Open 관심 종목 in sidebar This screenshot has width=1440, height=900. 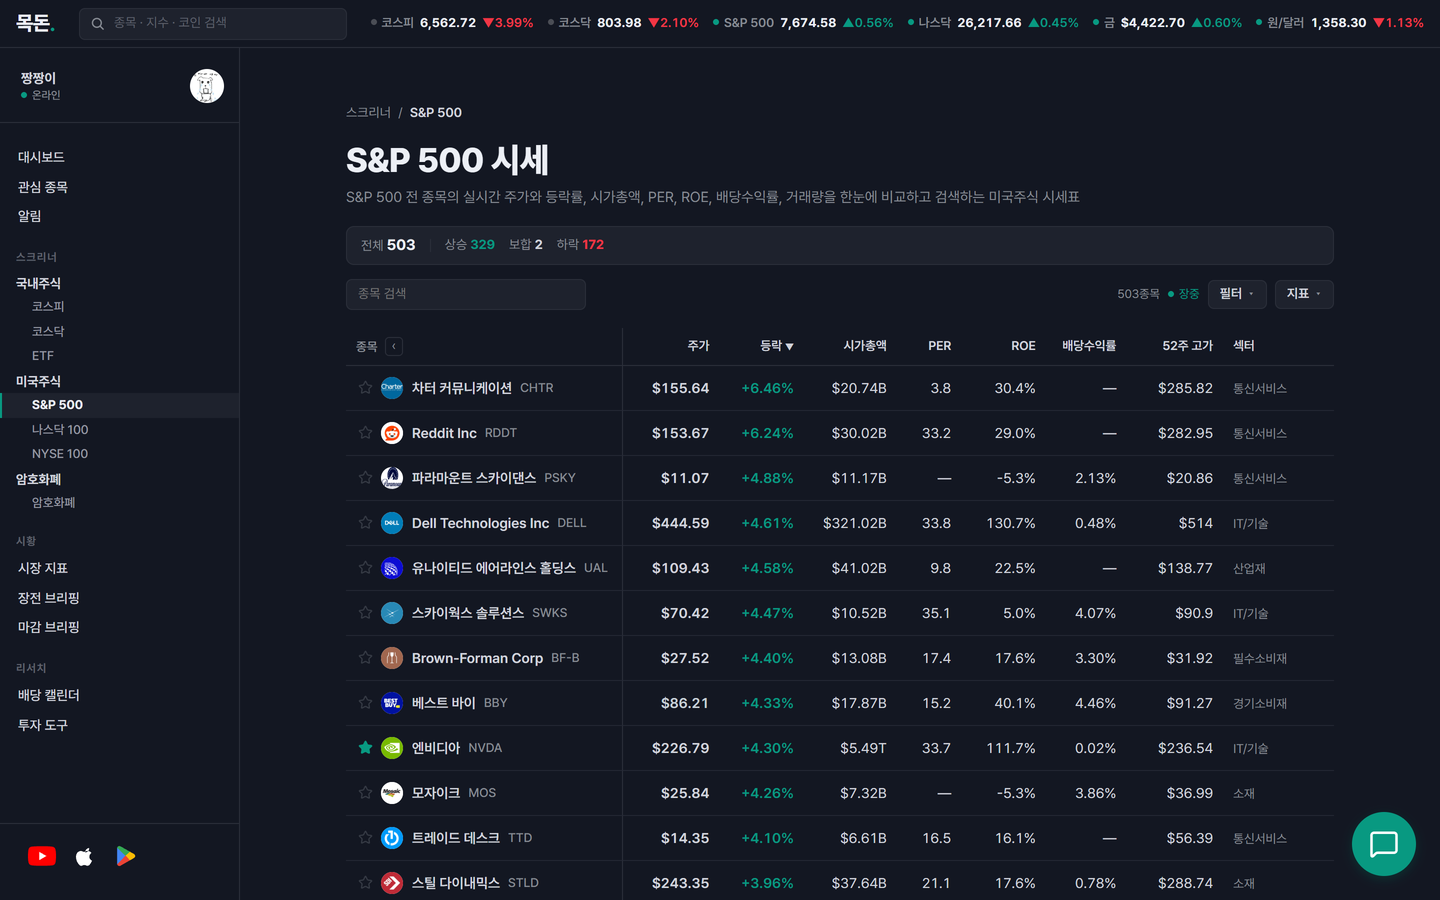click(x=43, y=187)
